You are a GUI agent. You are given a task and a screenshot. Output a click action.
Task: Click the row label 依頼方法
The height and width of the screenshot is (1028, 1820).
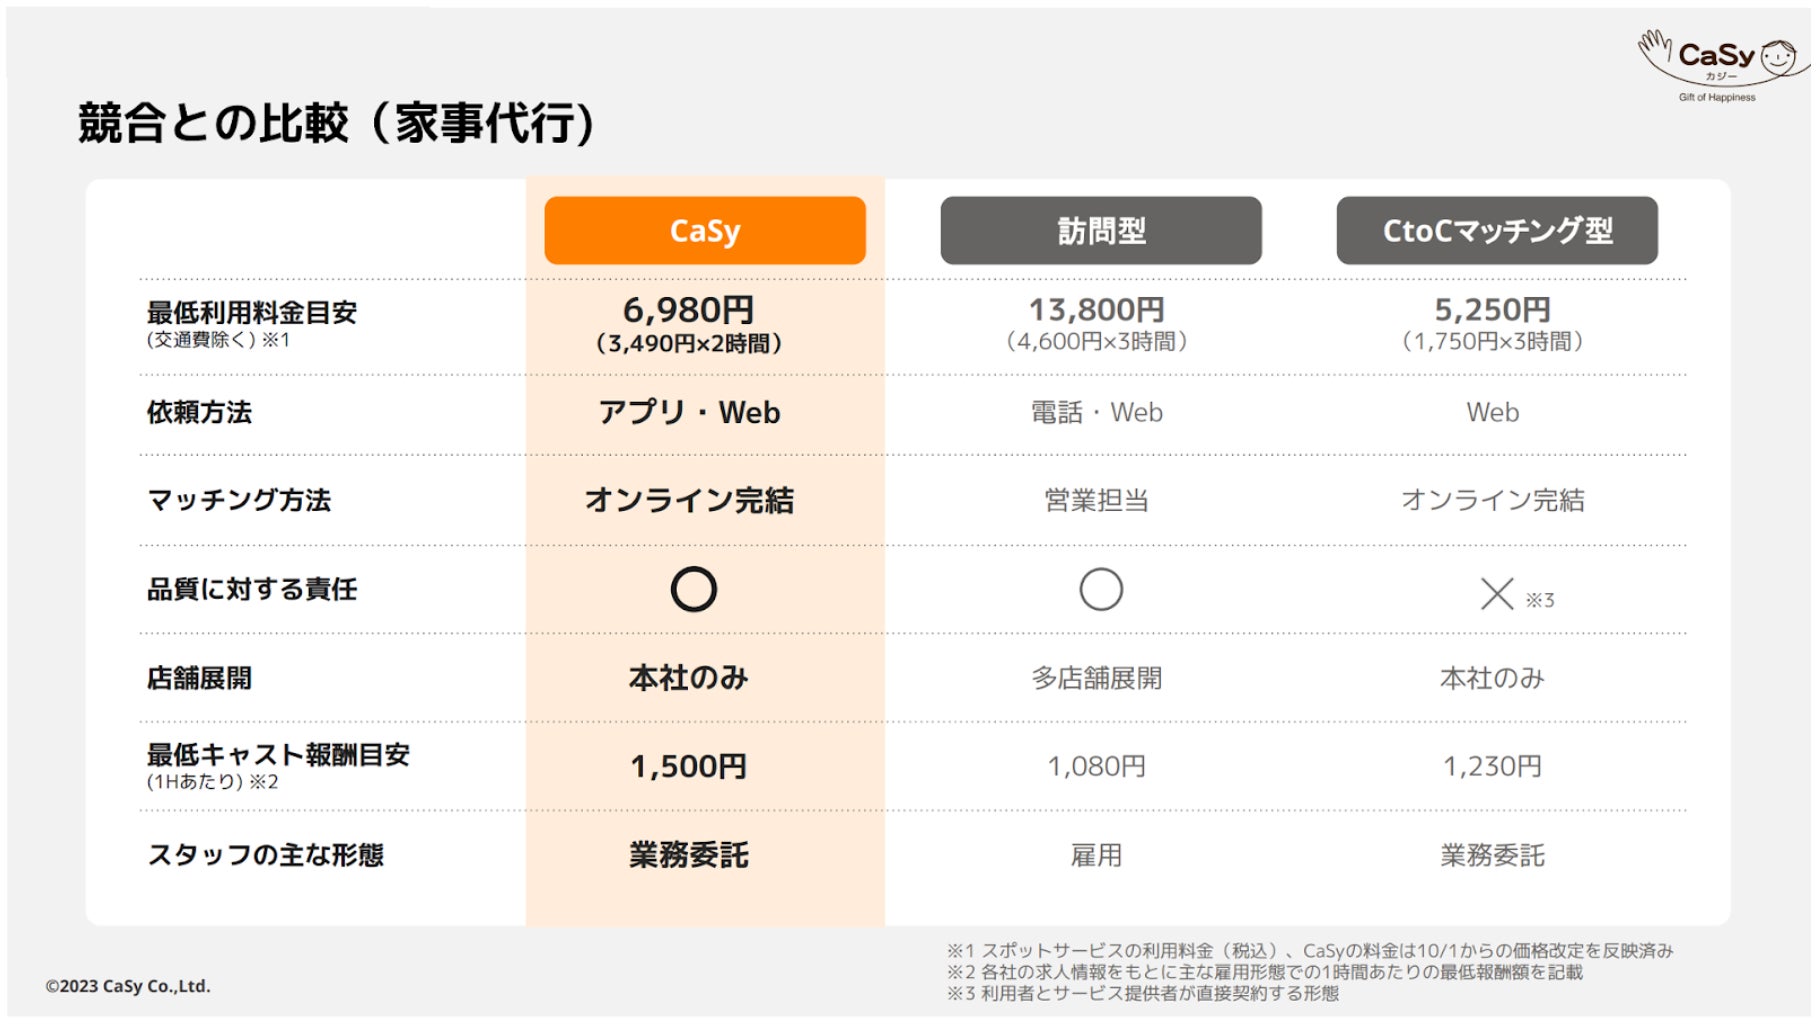199,412
